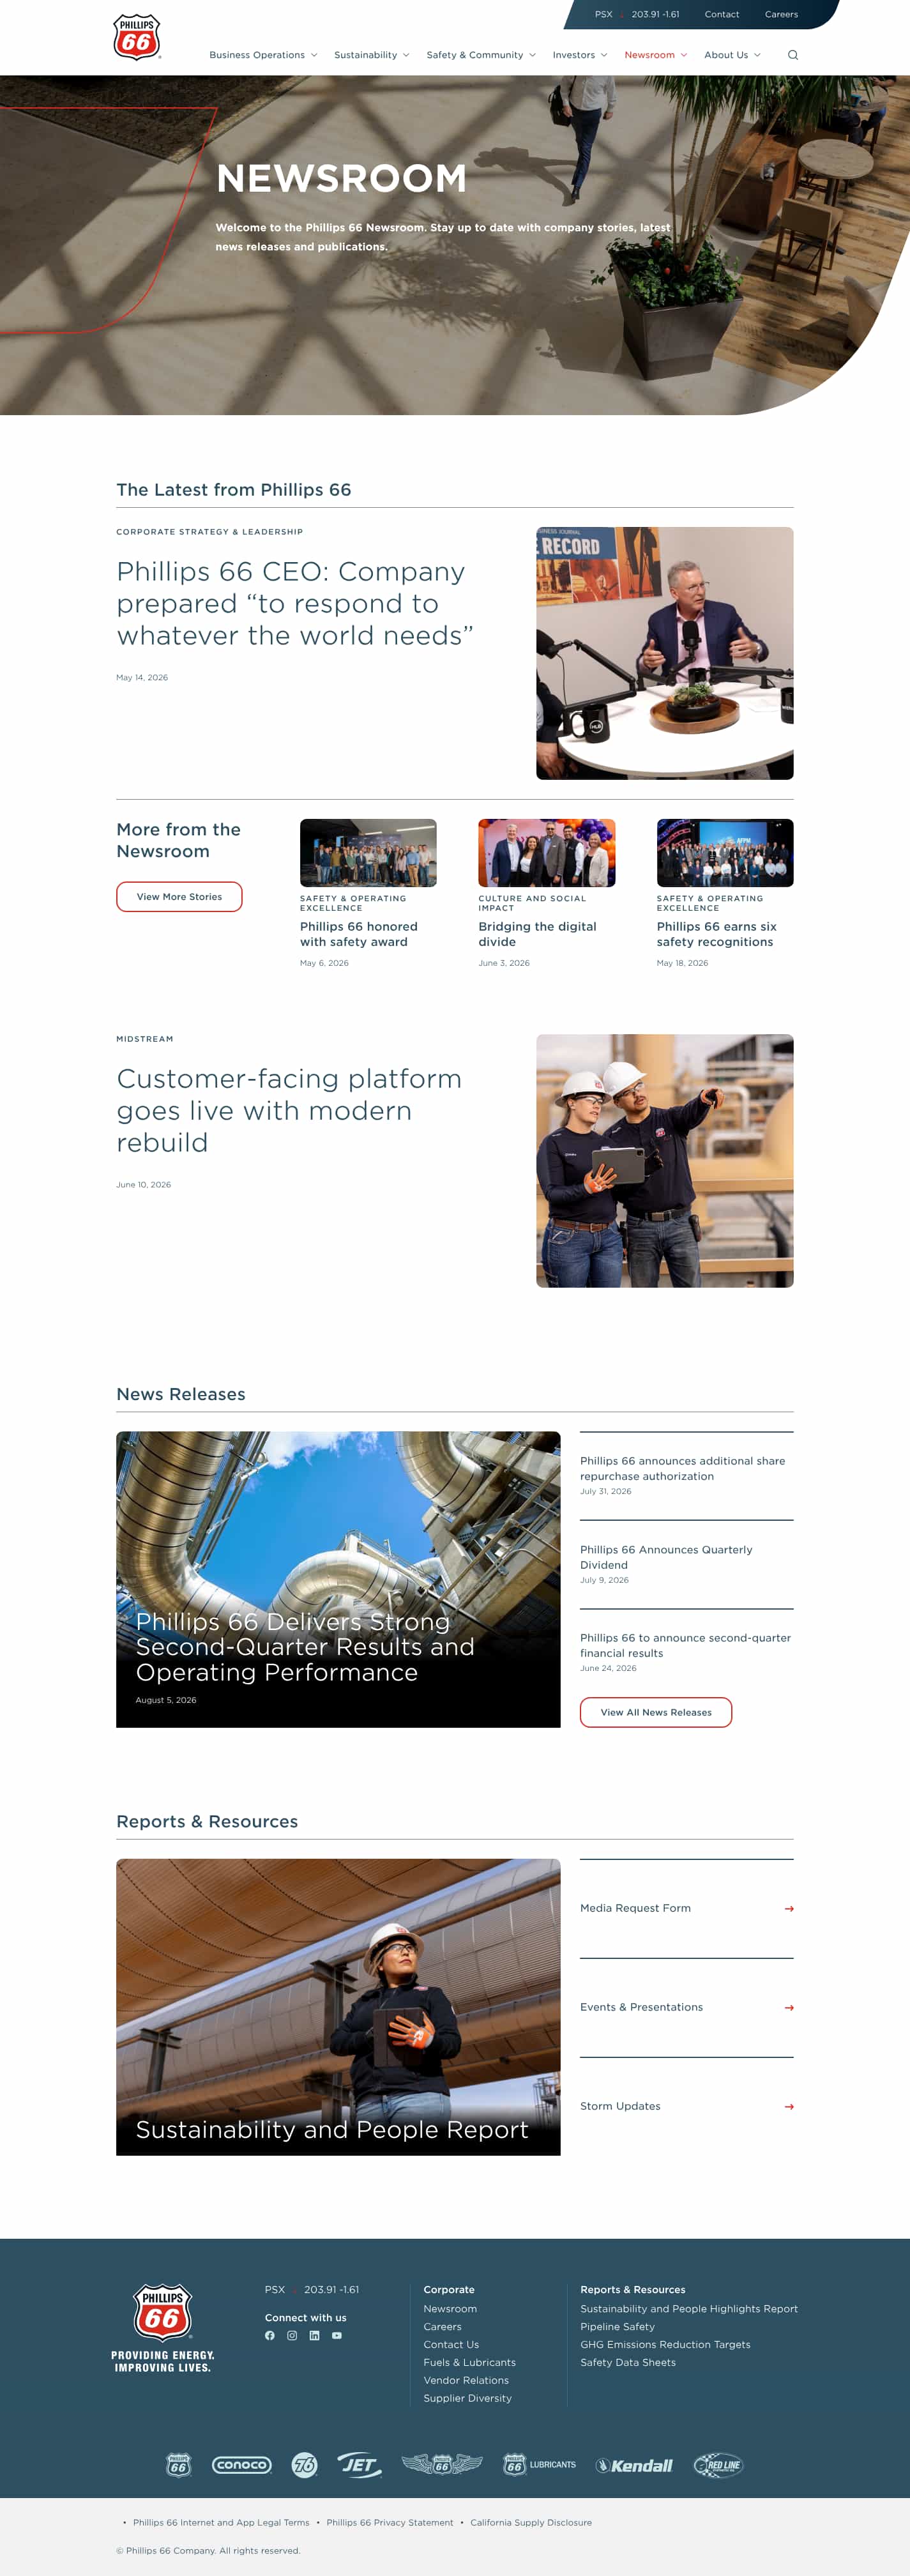The image size is (910, 2576).
Task: Click the arrow beside Storm Updates
Action: pos(789,2107)
